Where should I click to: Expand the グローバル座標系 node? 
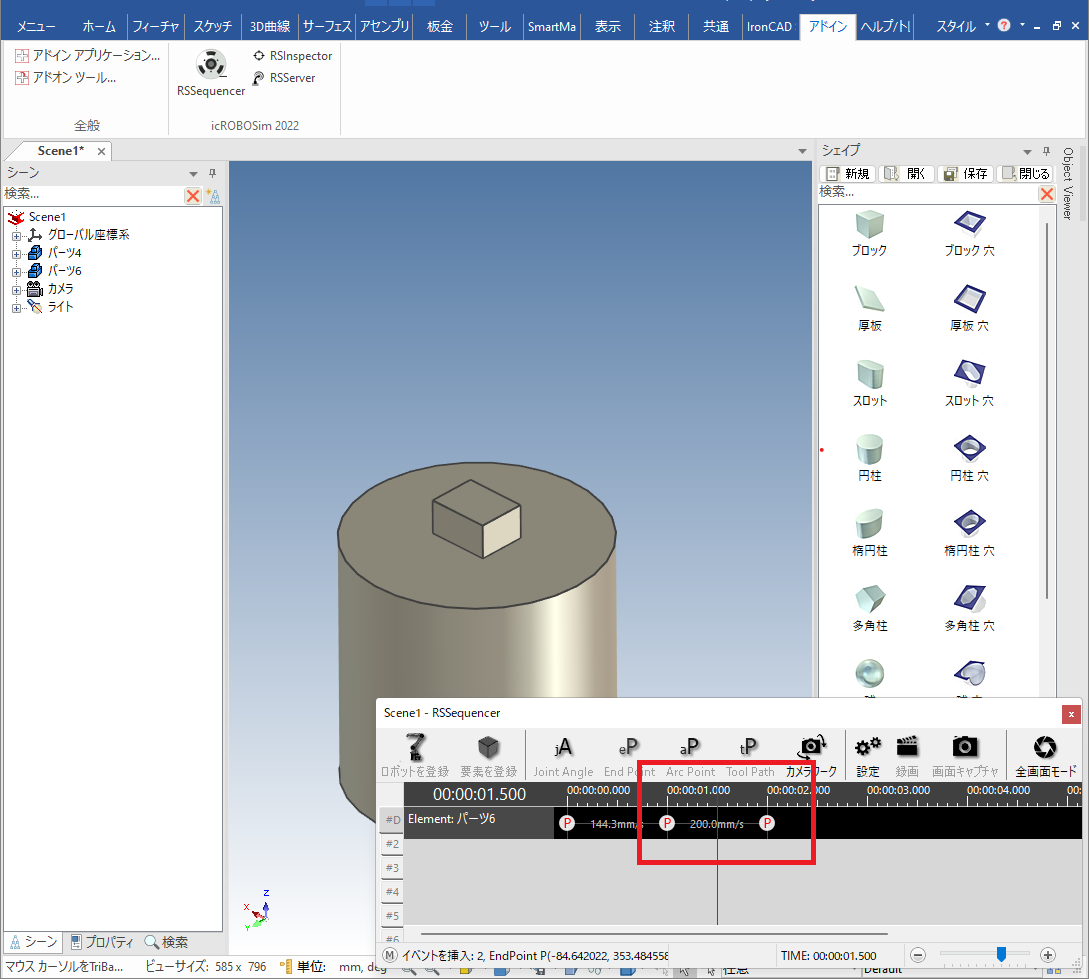tap(16, 235)
